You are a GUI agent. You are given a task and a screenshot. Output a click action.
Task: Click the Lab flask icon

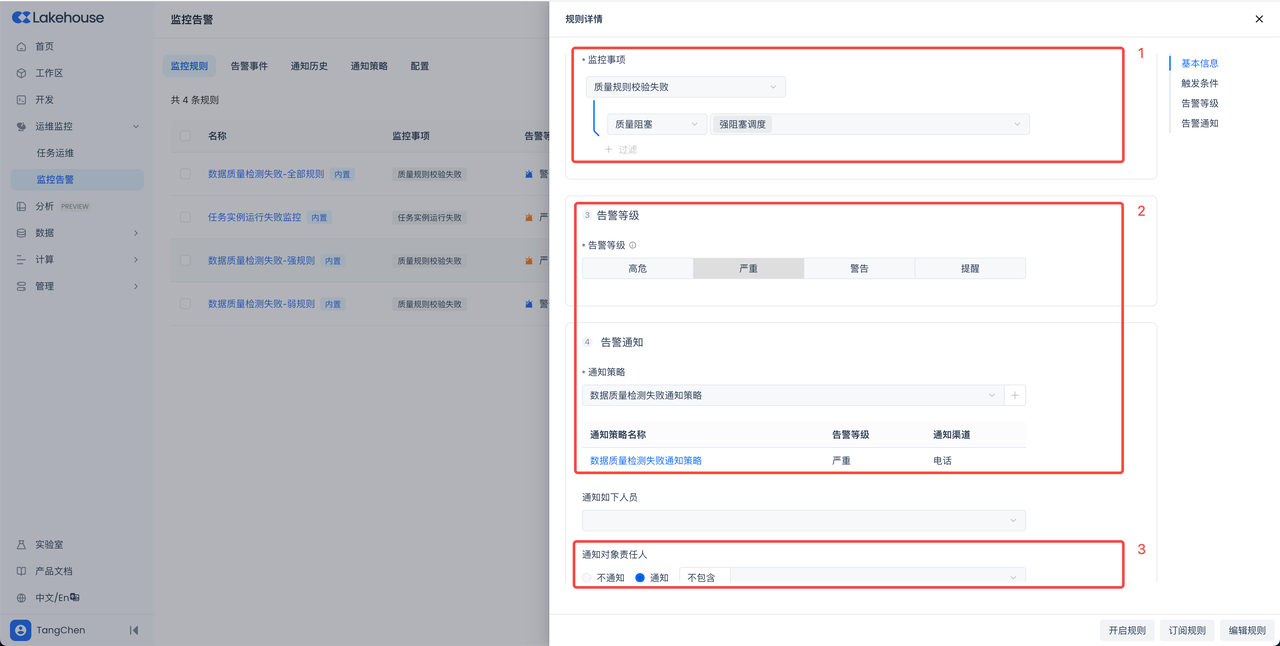click(21, 545)
